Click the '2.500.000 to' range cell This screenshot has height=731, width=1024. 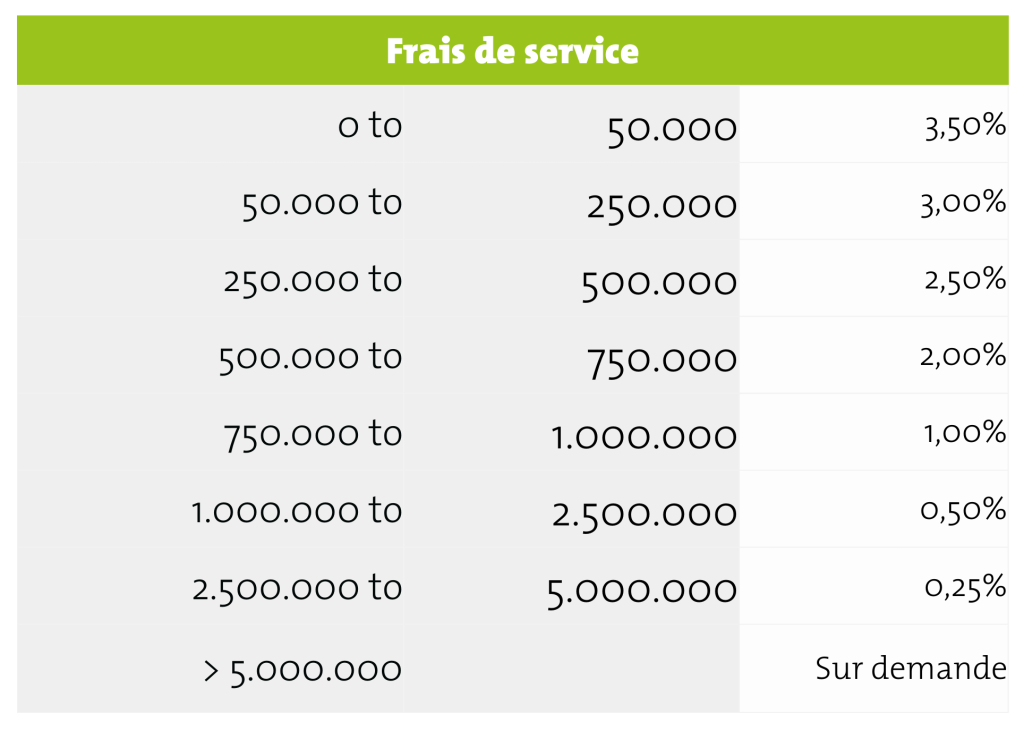297,588
